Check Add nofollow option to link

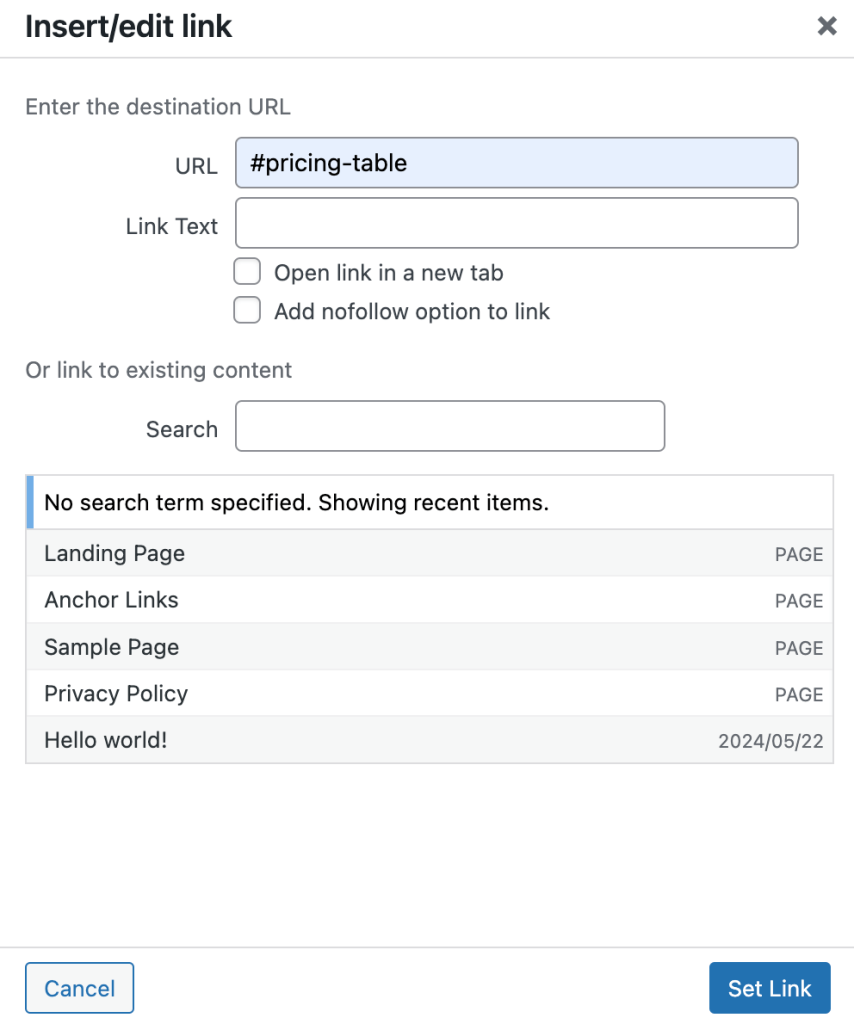tap(247, 310)
